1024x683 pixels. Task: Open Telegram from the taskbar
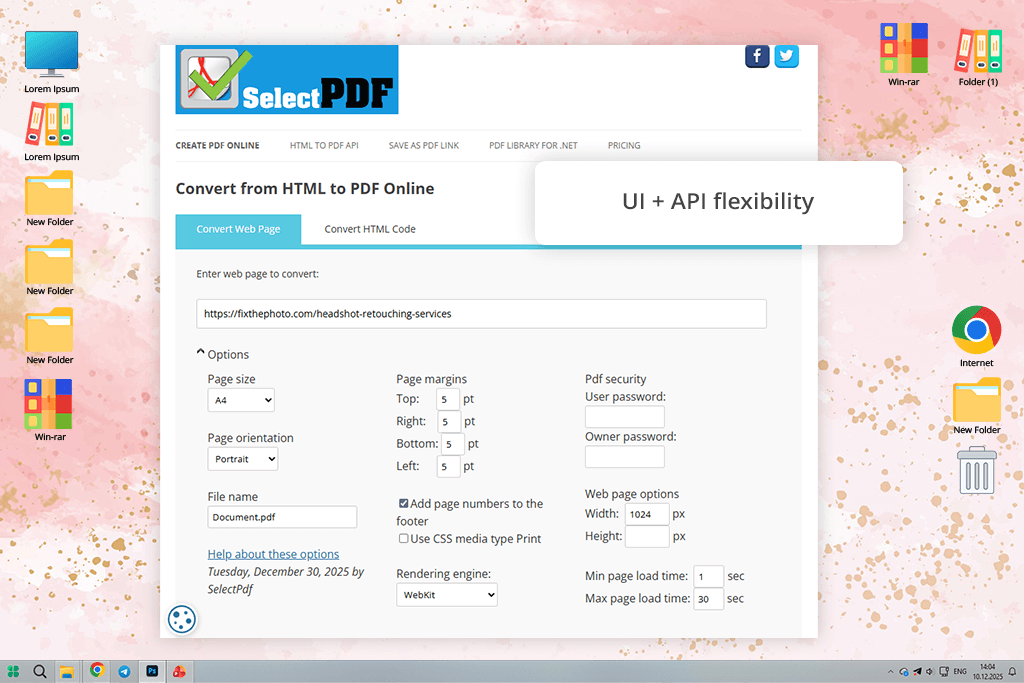click(124, 671)
